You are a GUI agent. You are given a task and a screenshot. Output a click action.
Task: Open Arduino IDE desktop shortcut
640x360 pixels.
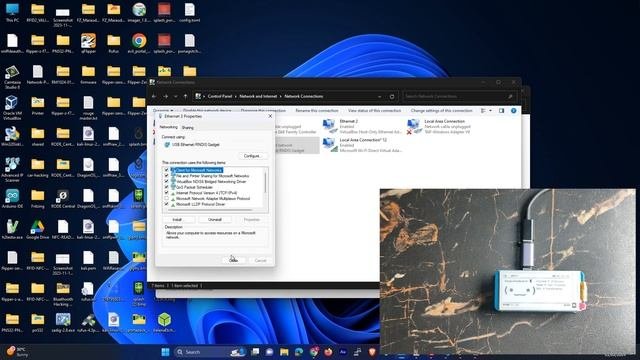click(x=12, y=199)
